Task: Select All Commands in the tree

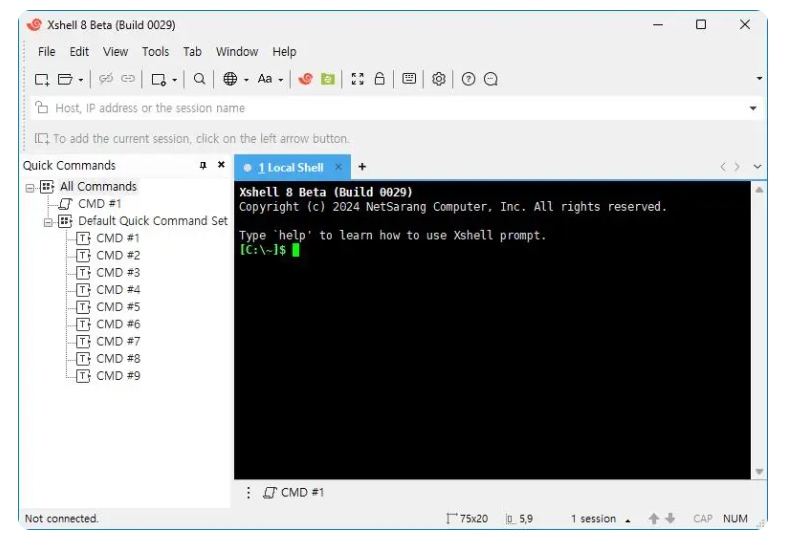Action: coord(98,187)
